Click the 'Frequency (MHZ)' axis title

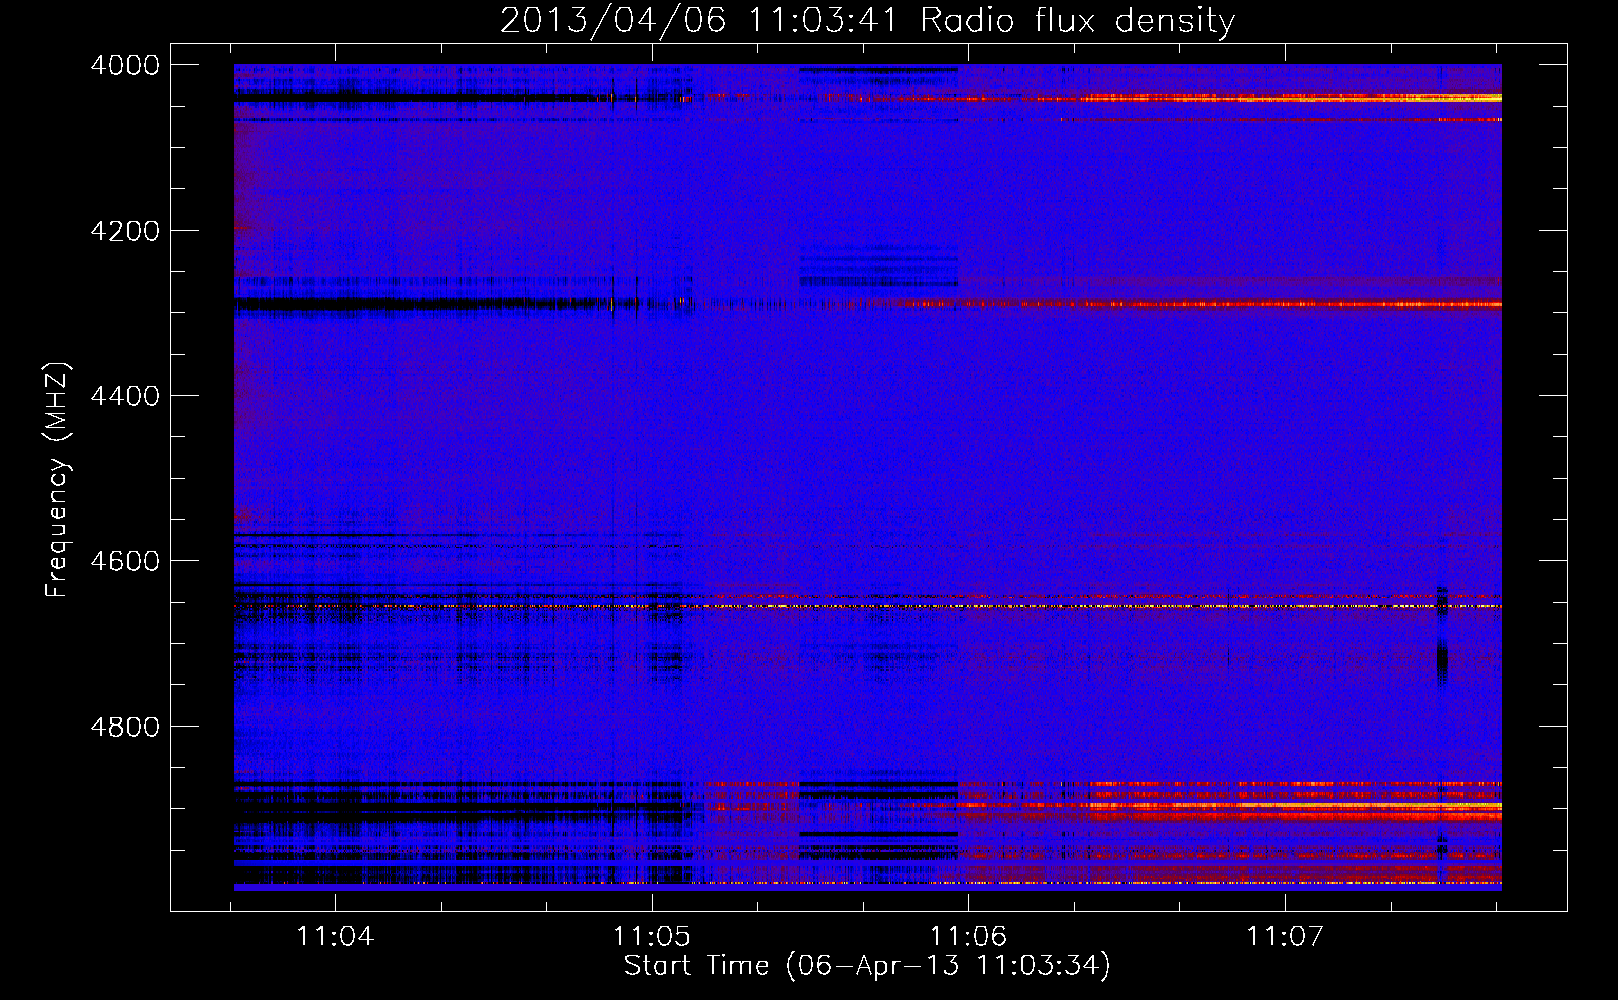pos(59,480)
